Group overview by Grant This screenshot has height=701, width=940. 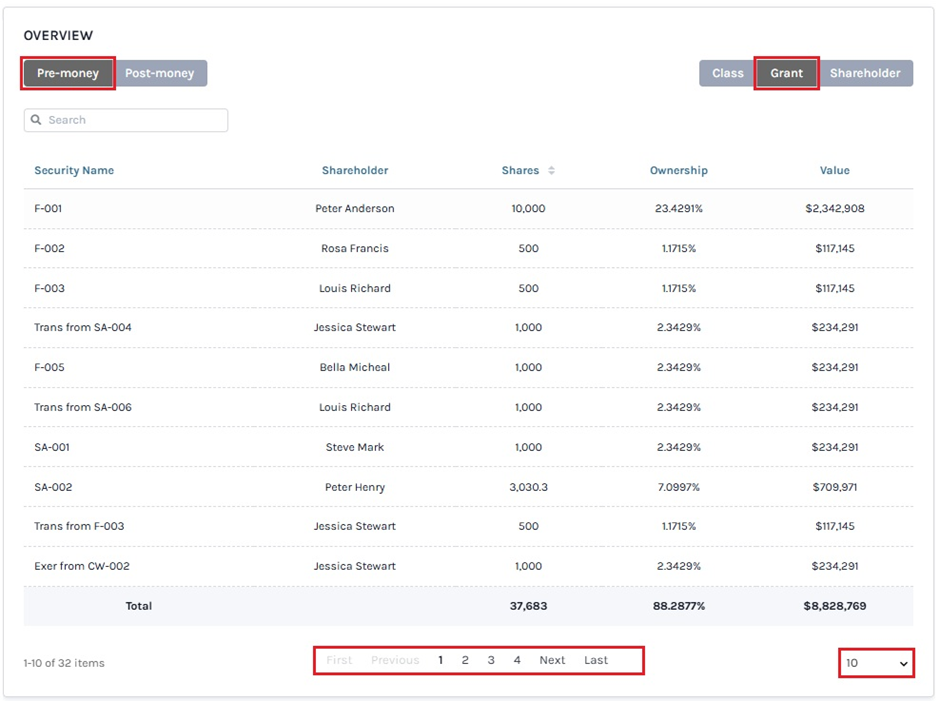pyautogui.click(x=786, y=73)
